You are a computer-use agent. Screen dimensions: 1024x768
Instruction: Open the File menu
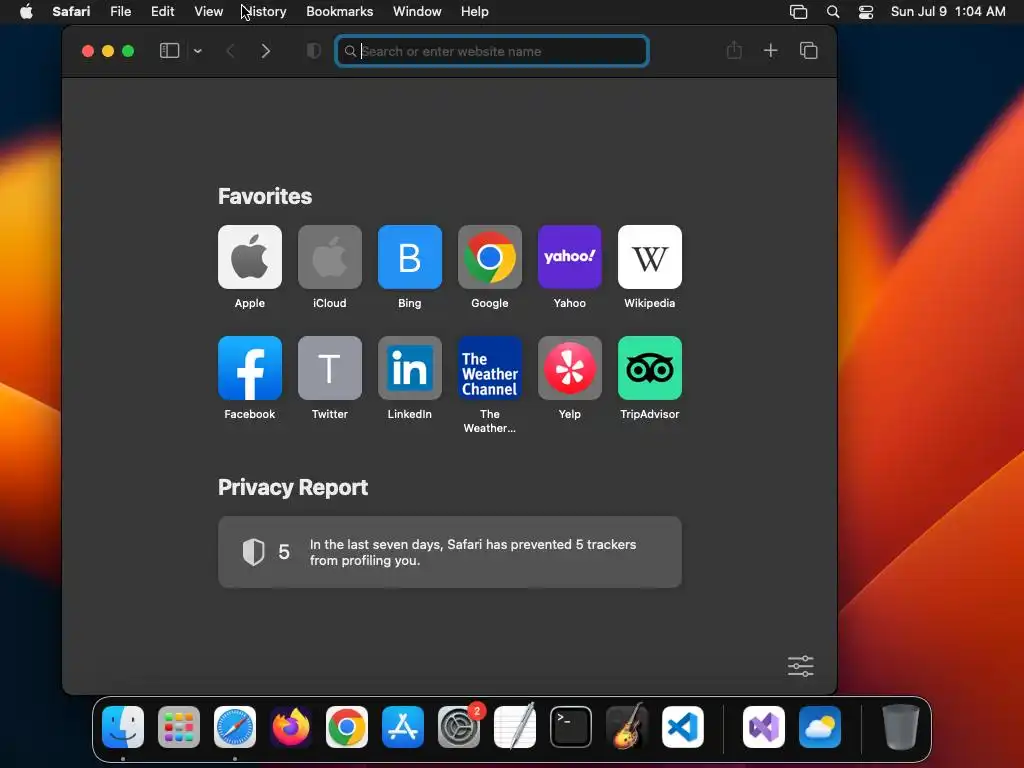[121, 12]
